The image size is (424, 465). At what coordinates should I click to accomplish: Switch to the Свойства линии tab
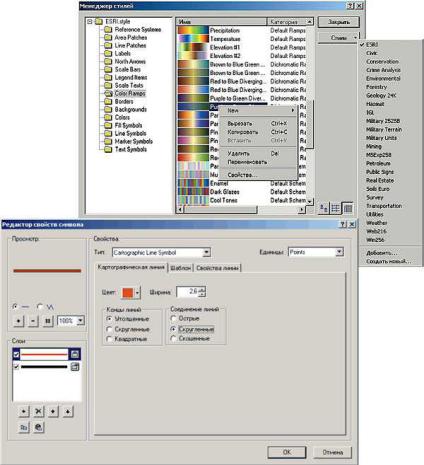point(217,268)
